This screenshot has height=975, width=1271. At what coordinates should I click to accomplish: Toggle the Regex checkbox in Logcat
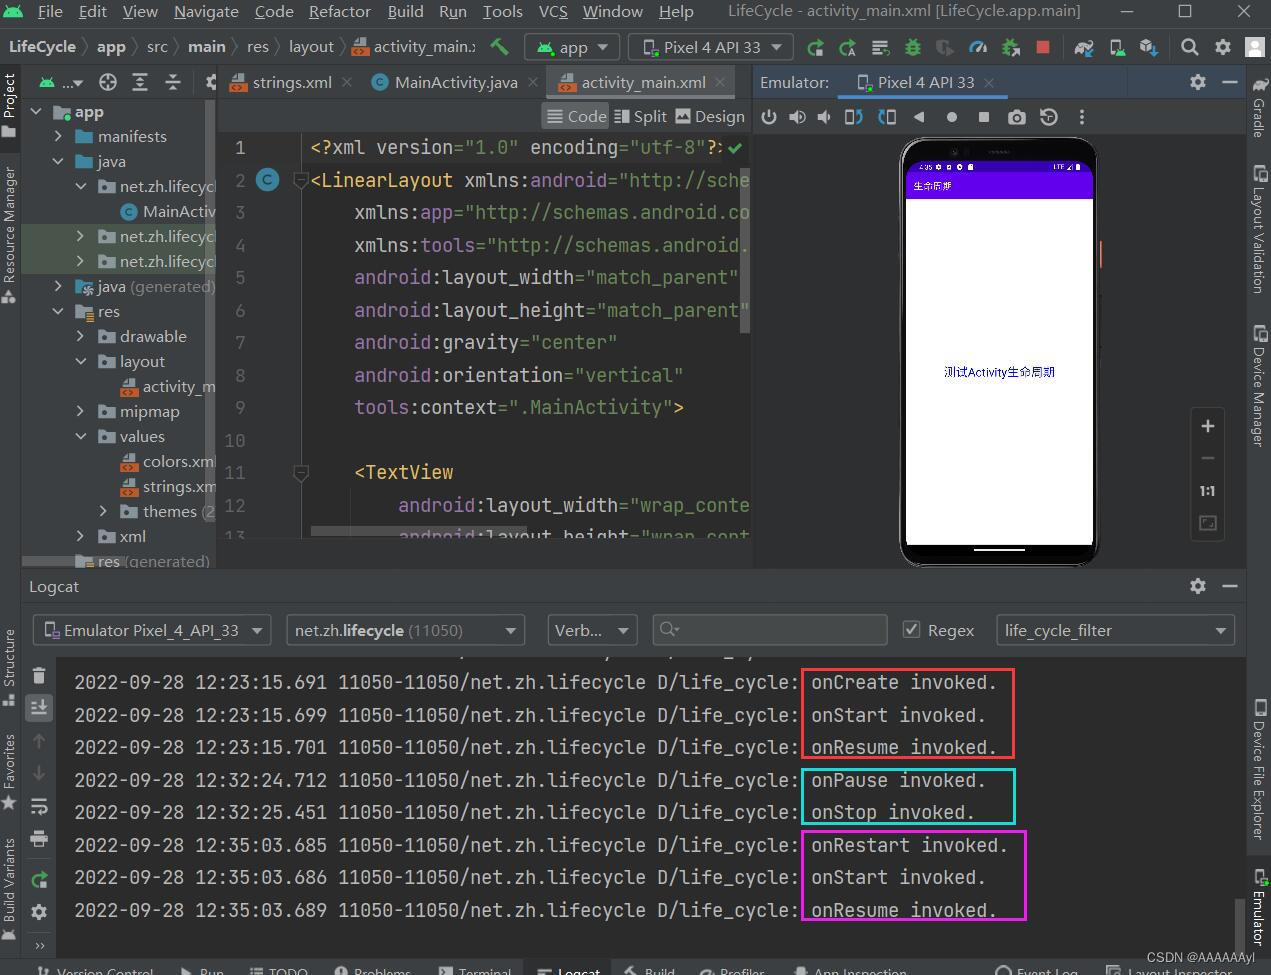click(911, 629)
